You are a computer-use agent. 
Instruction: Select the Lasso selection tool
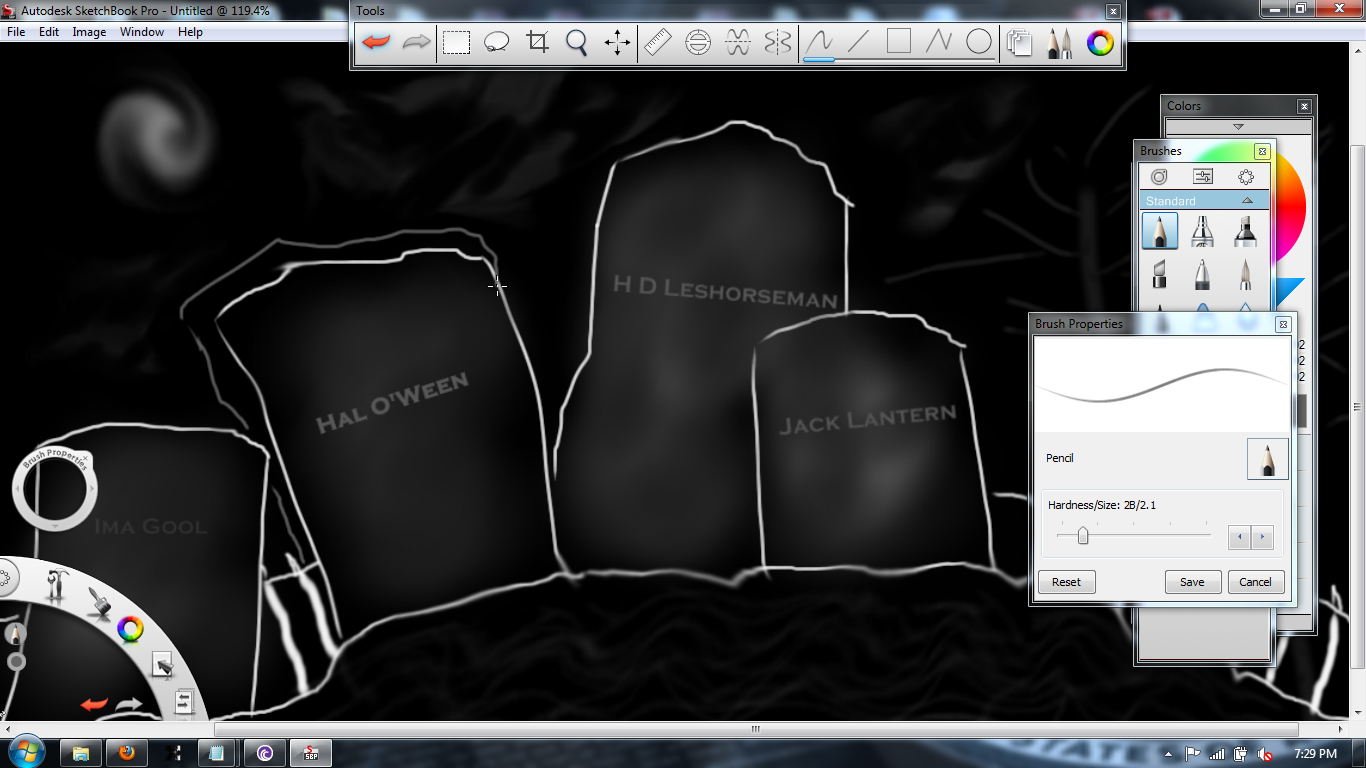(x=497, y=42)
